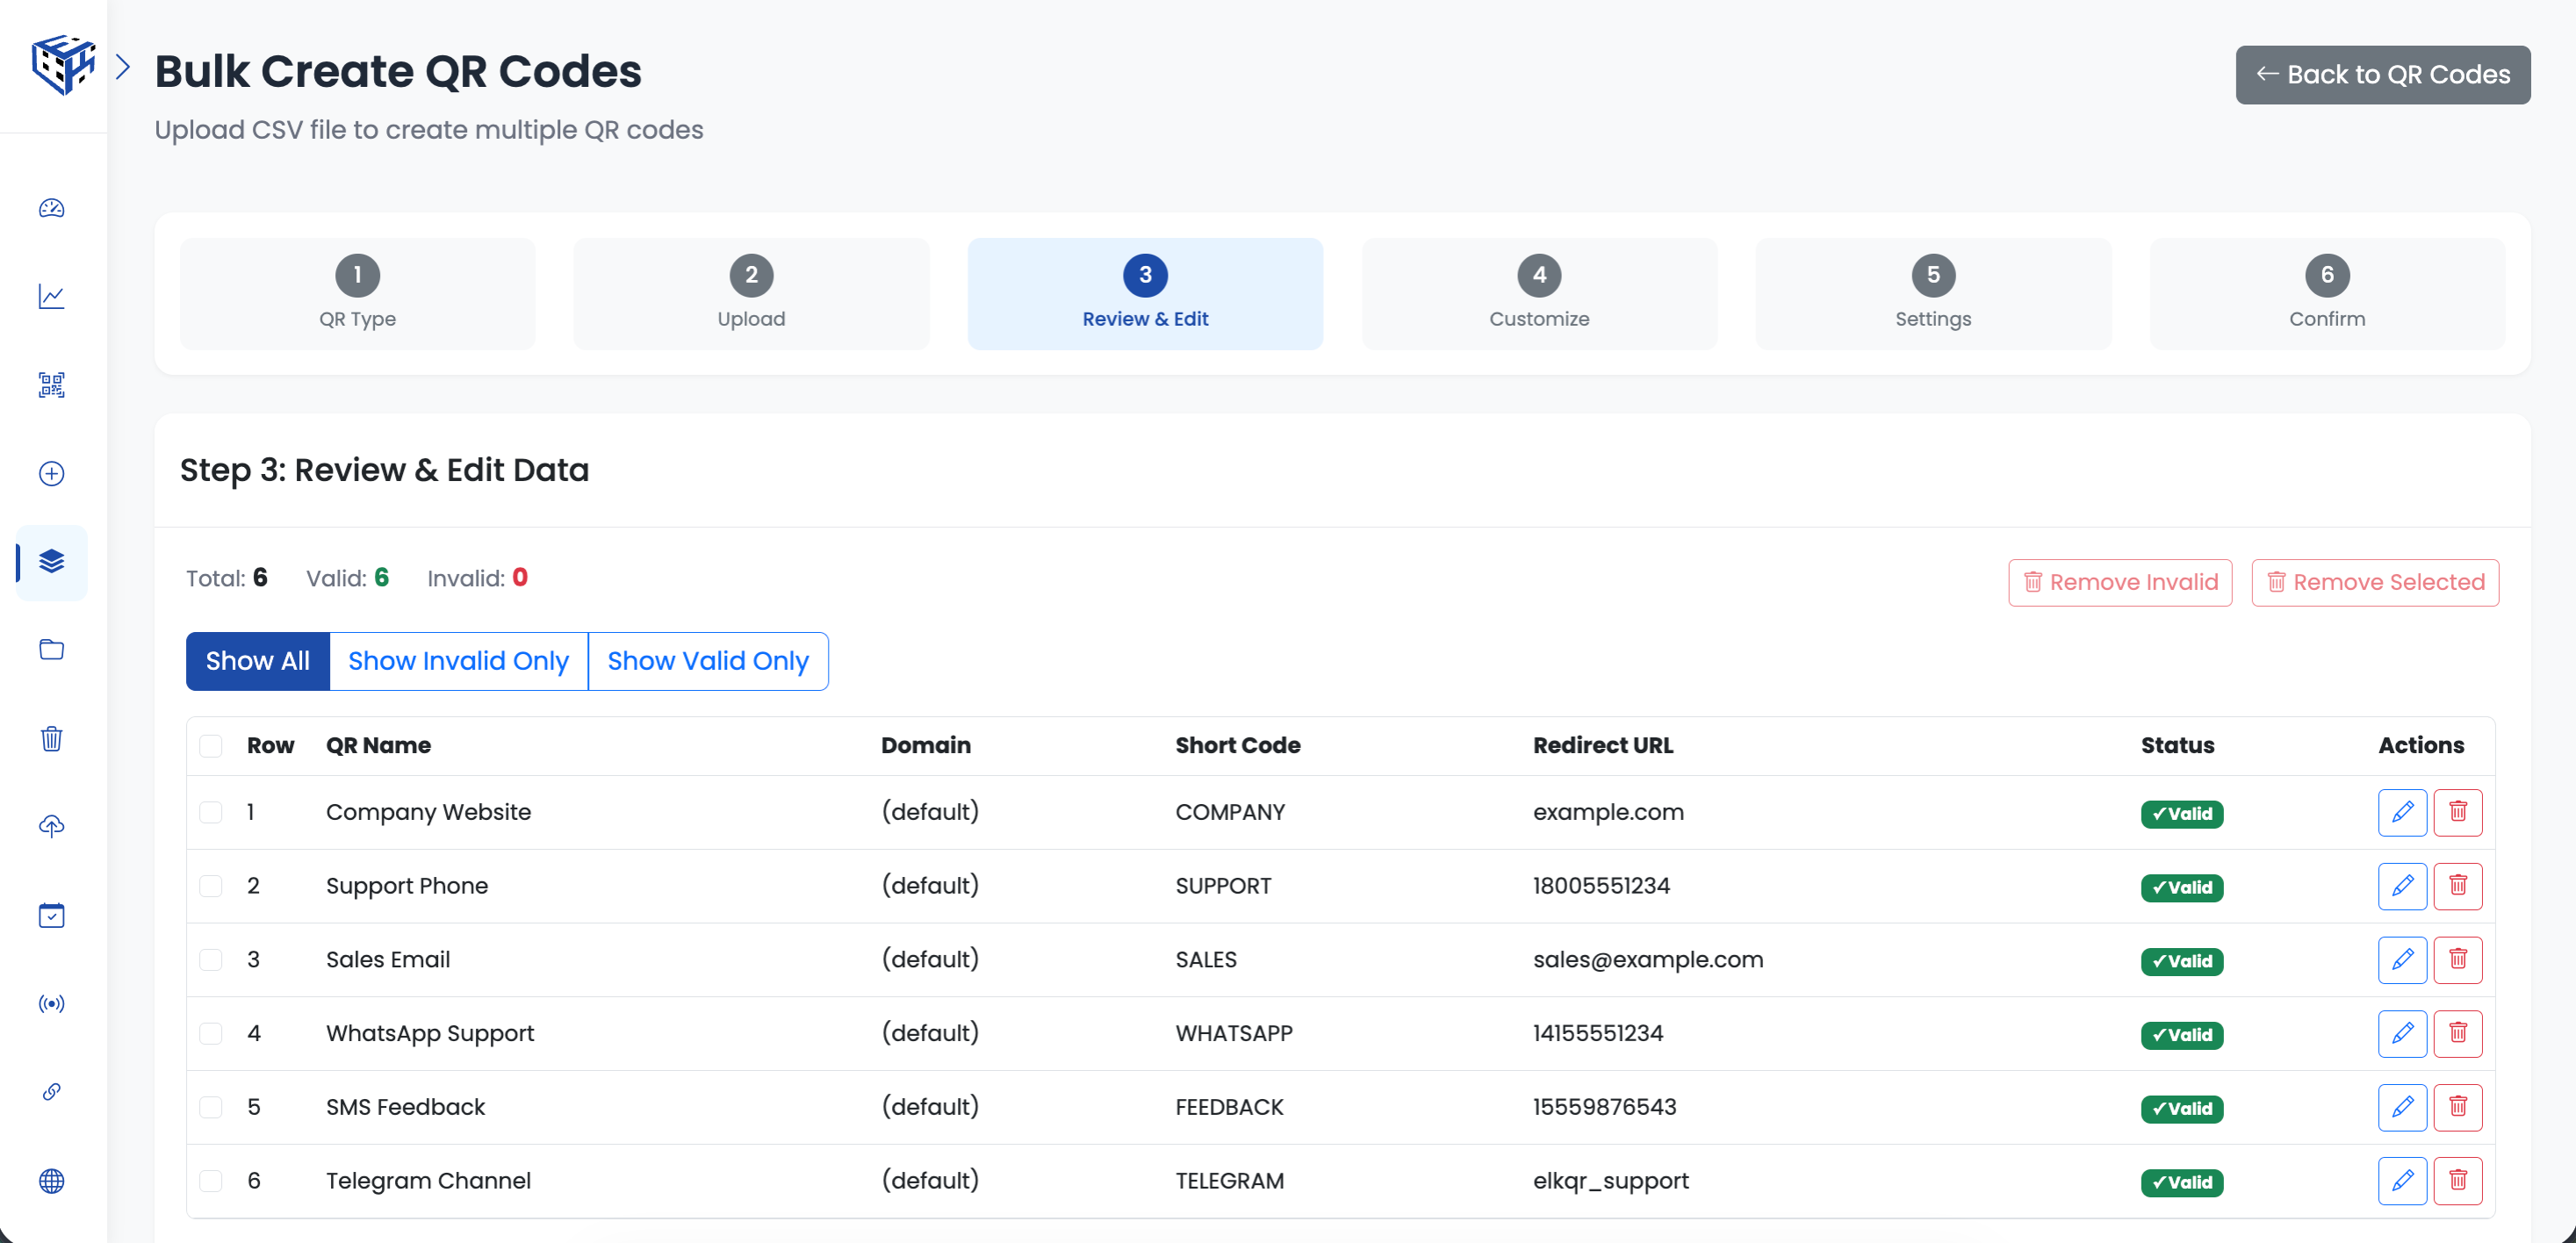Select the SMS Feedback row checkbox
Image resolution: width=2576 pixels, height=1243 pixels.
pyautogui.click(x=211, y=1107)
